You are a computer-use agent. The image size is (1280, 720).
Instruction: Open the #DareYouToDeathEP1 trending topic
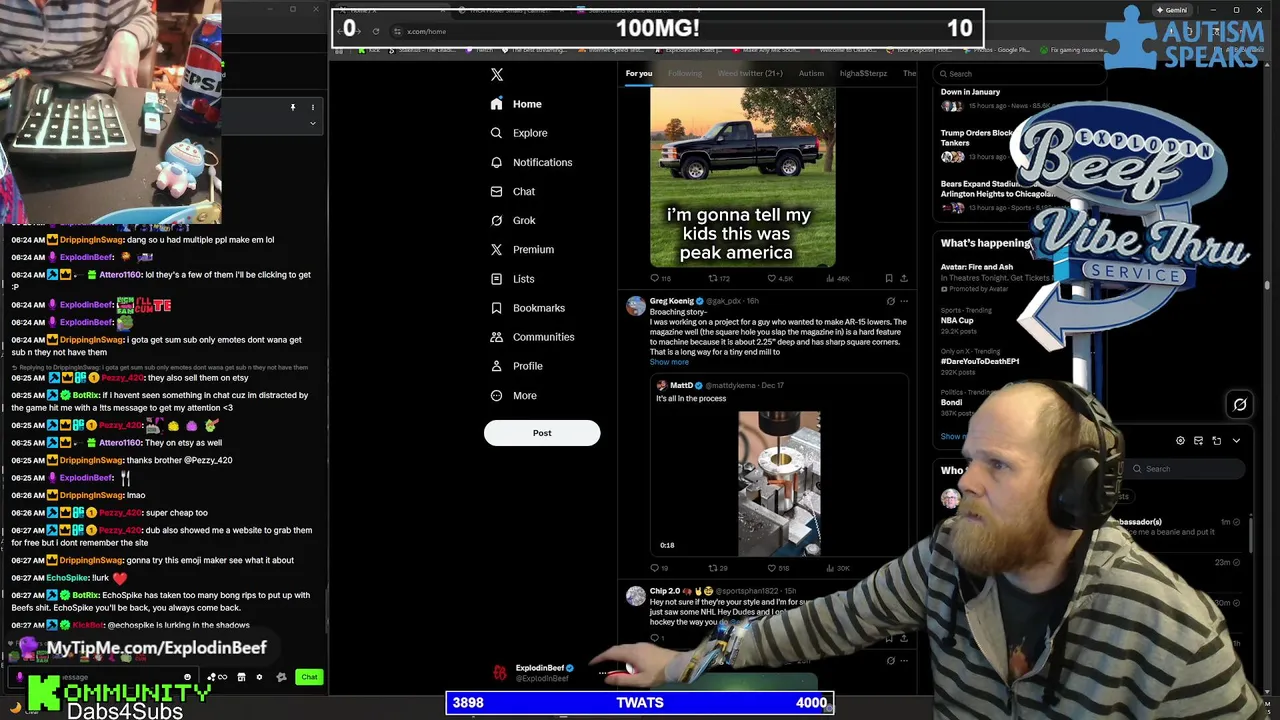(980, 361)
